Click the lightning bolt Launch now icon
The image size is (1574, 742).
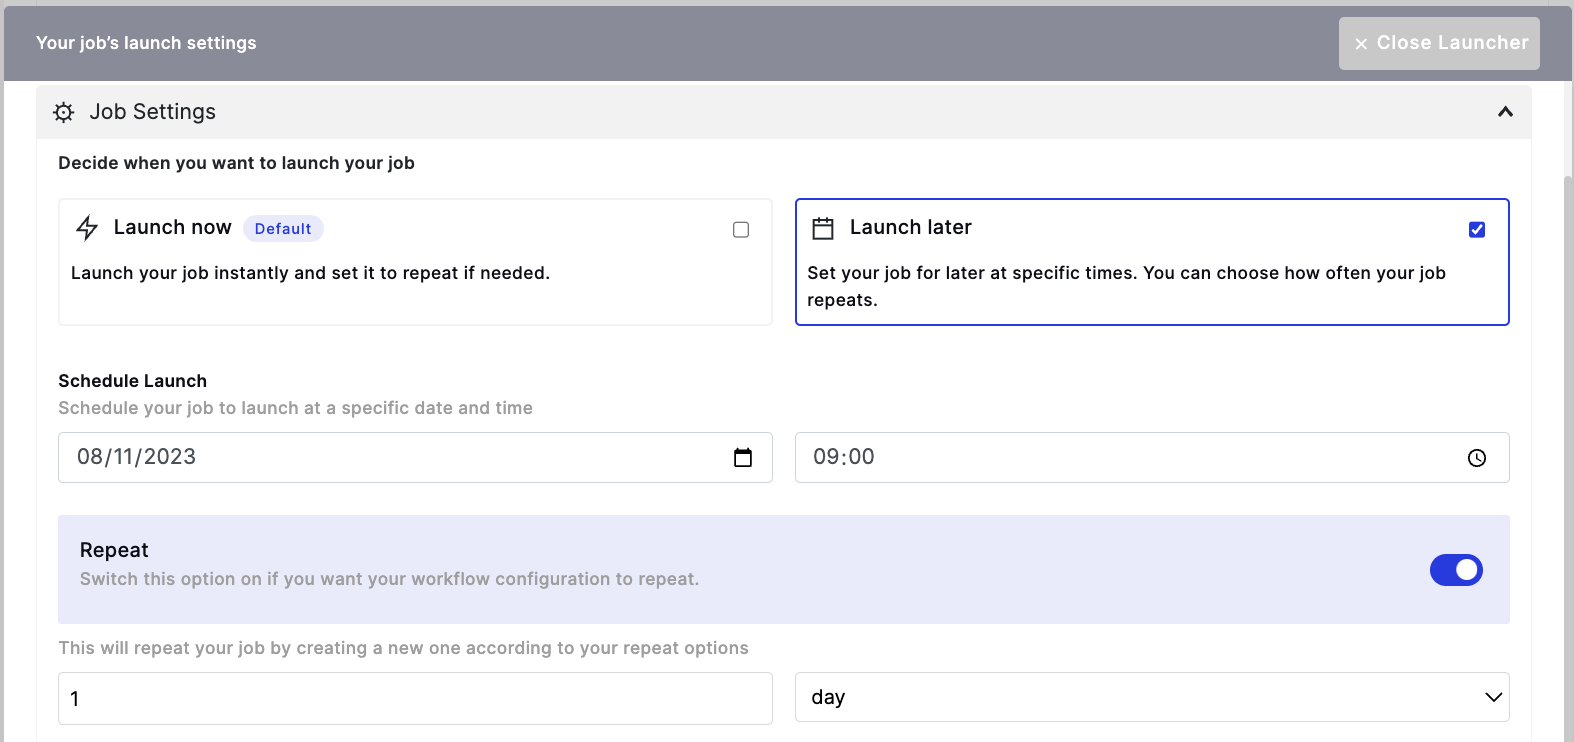click(x=87, y=228)
